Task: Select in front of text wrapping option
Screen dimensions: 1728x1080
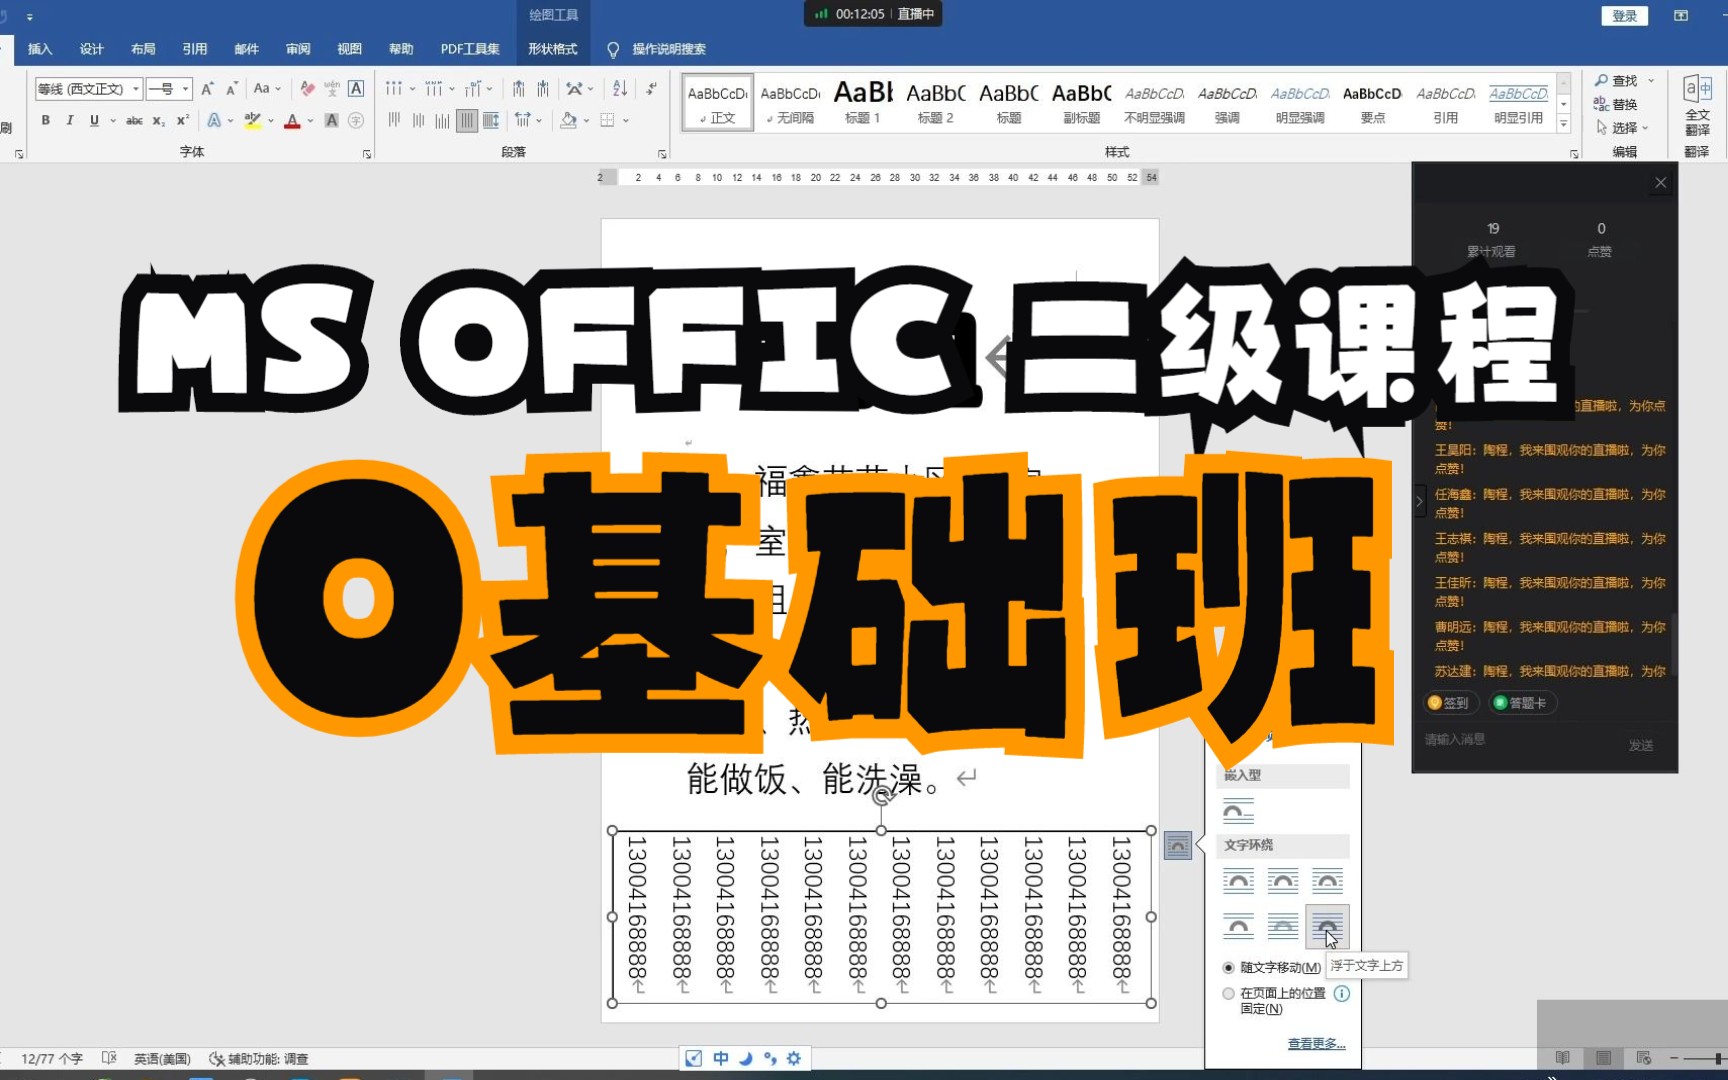Action: (x=1327, y=926)
